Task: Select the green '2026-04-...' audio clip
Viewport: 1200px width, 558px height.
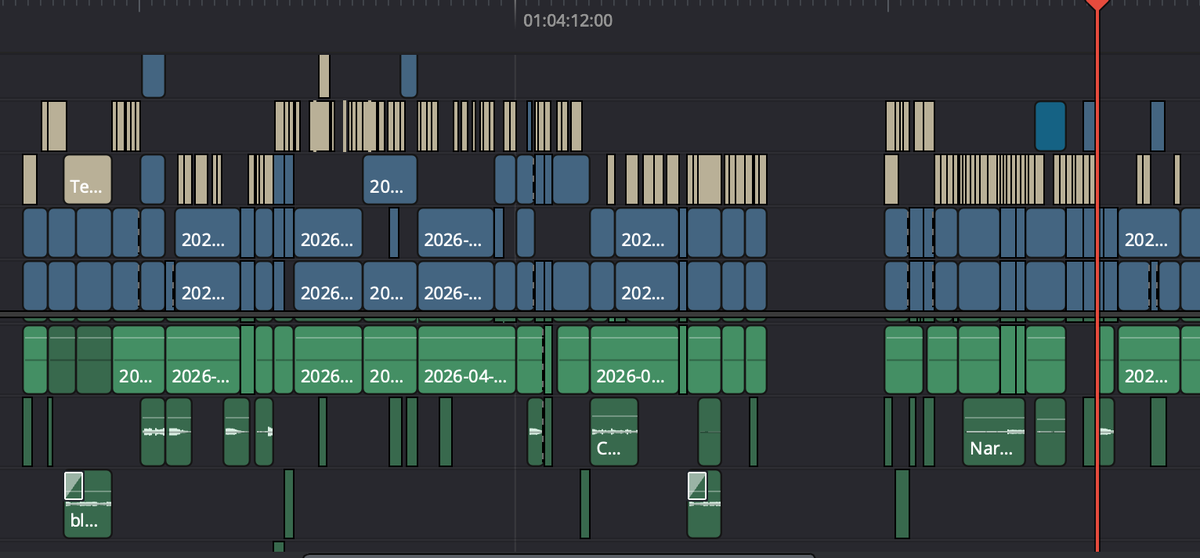Action: [467, 360]
